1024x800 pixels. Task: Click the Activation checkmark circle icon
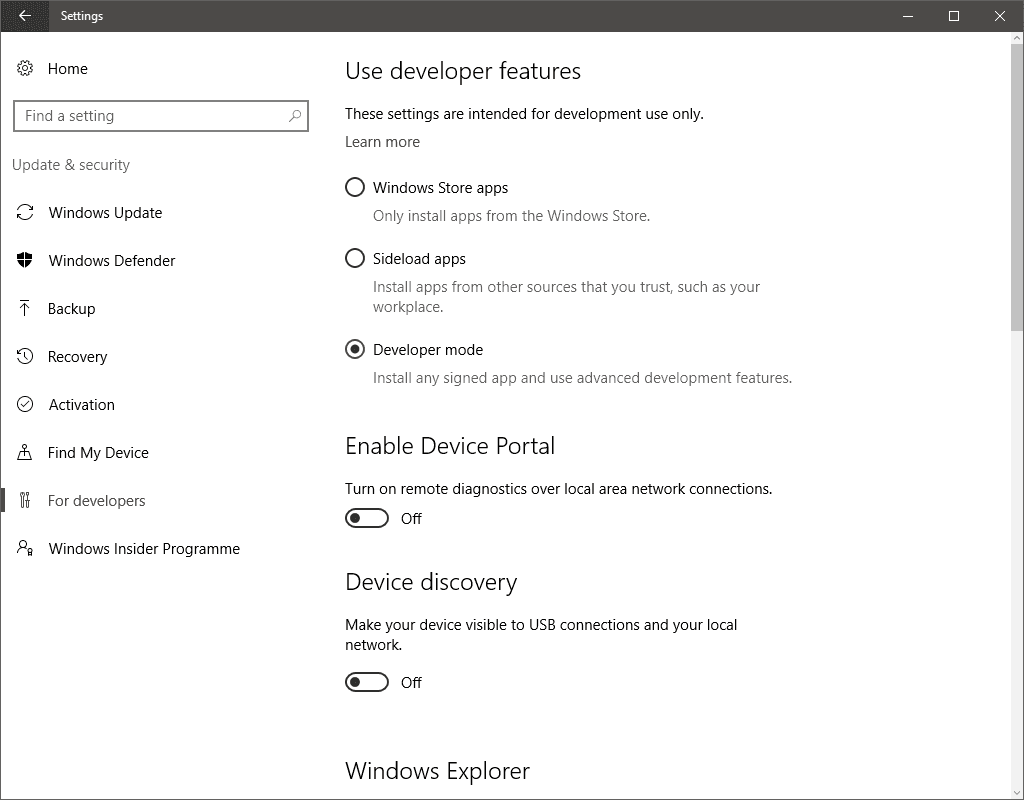[x=25, y=405]
